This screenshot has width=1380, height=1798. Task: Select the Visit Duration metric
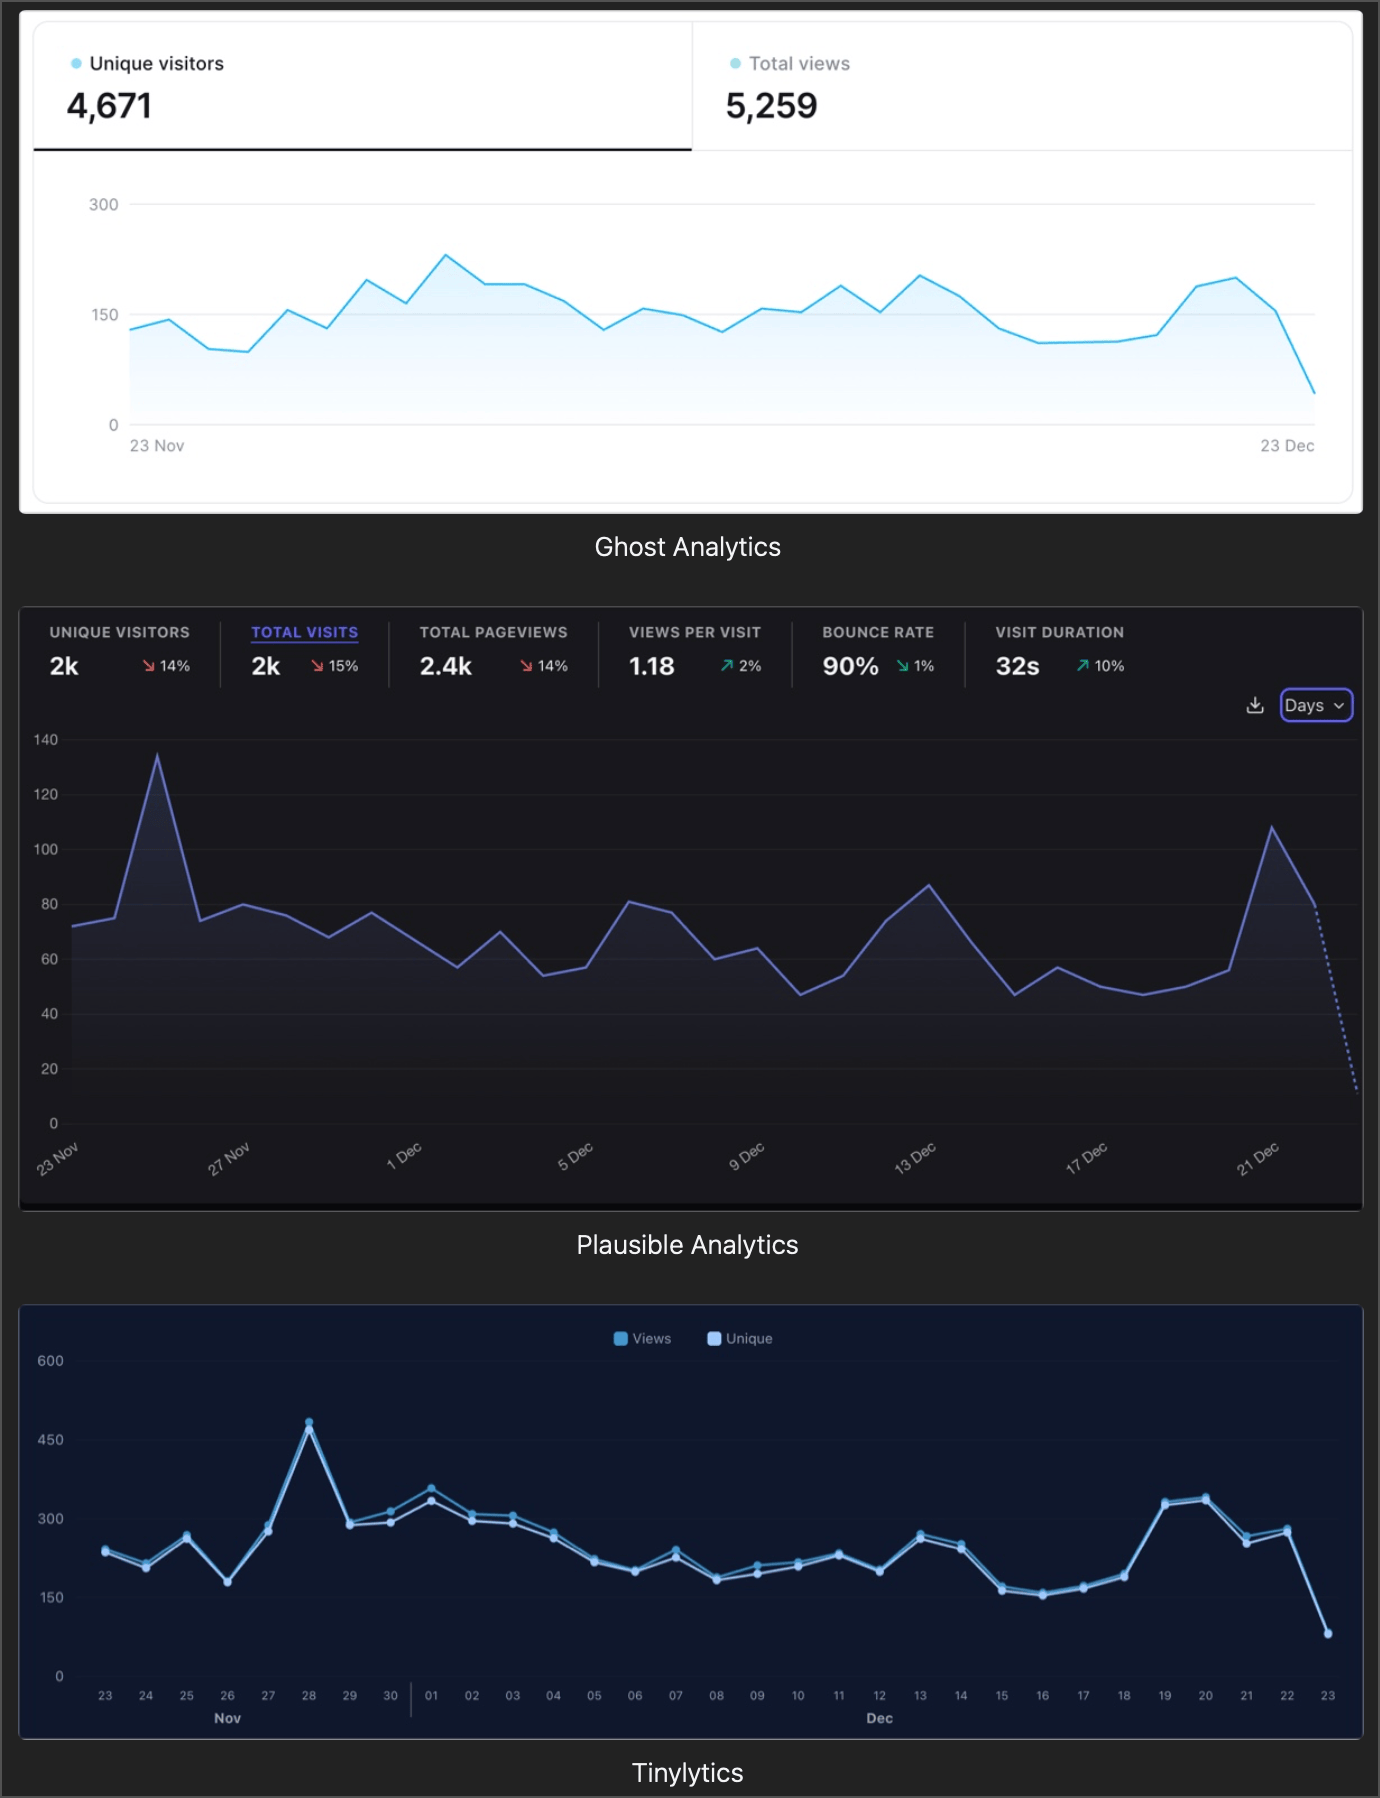point(1059,650)
